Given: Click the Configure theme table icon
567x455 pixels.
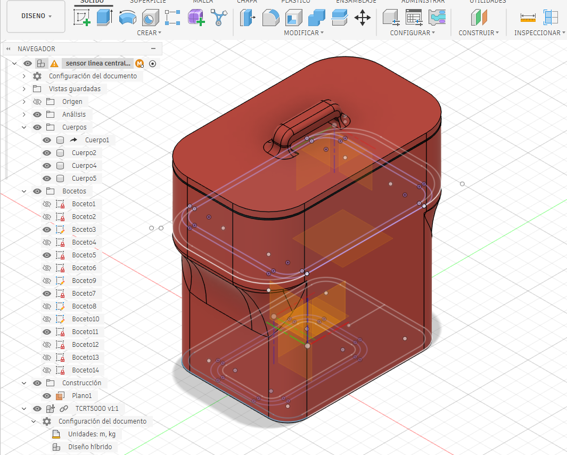Looking at the screenshot, I should tap(437, 17).
